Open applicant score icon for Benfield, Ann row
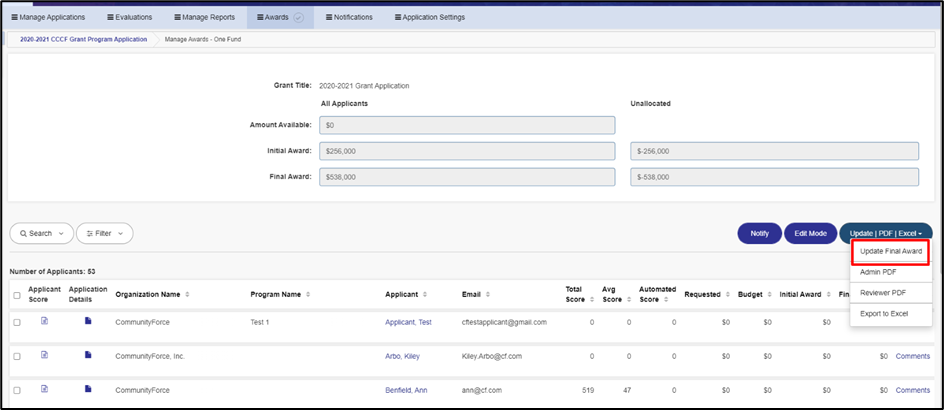The image size is (944, 410). [x=44, y=390]
